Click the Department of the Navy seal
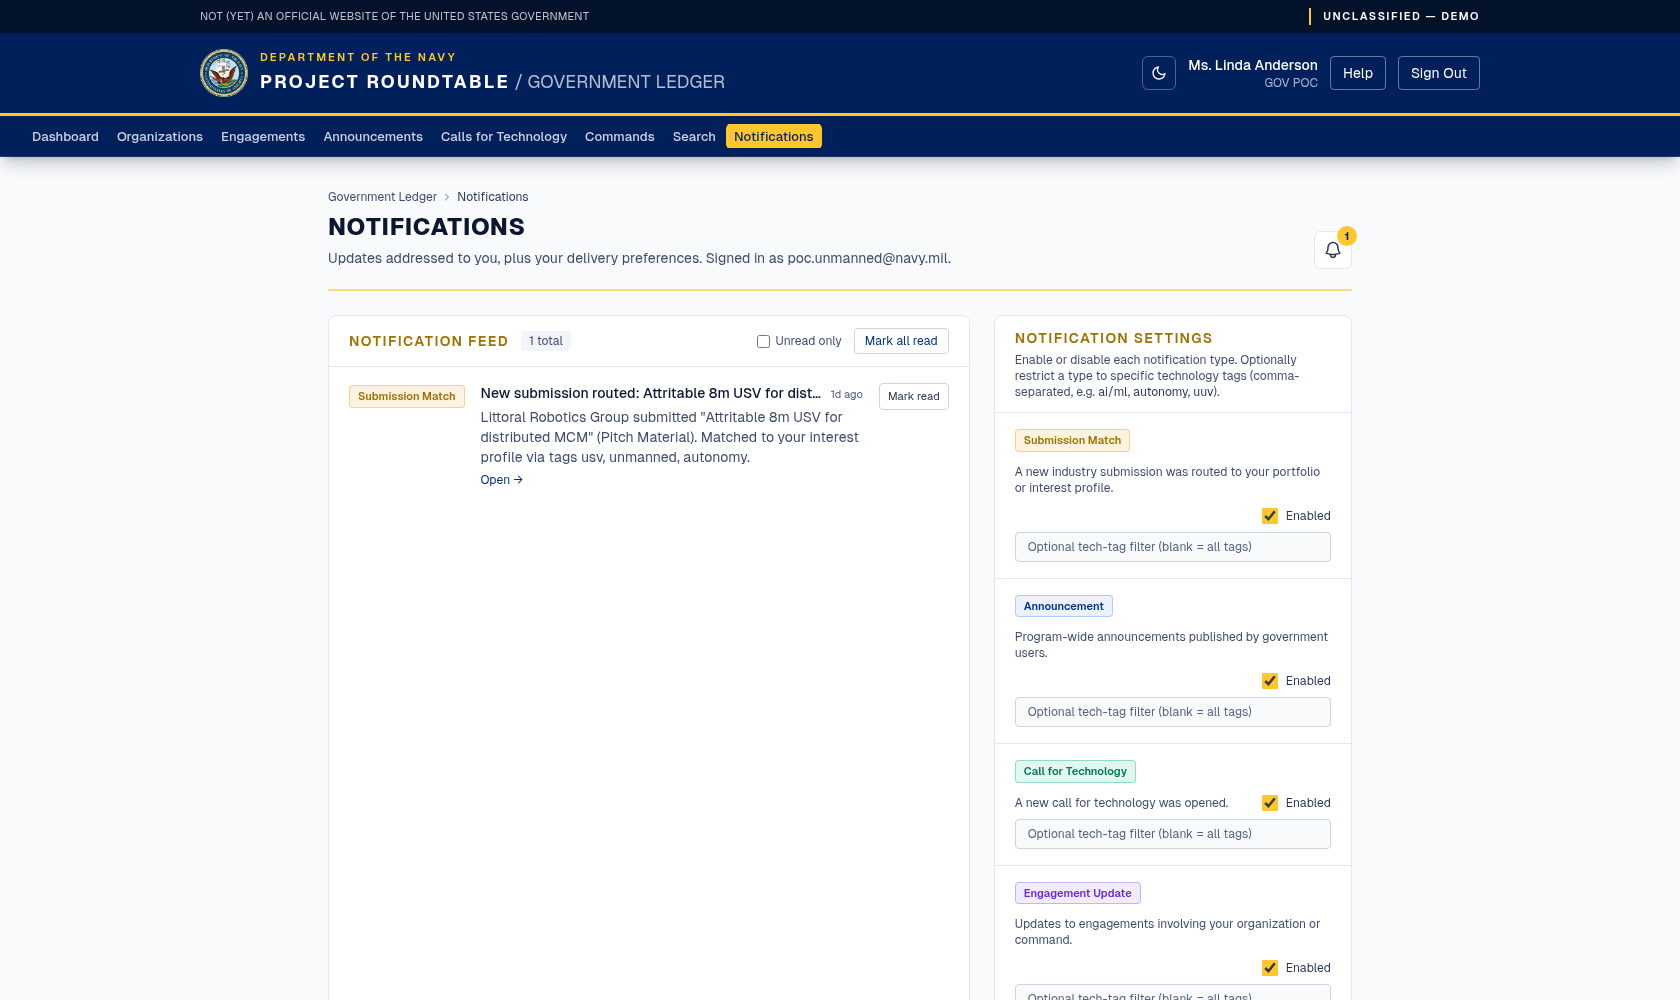The width and height of the screenshot is (1680, 1000). [x=224, y=73]
